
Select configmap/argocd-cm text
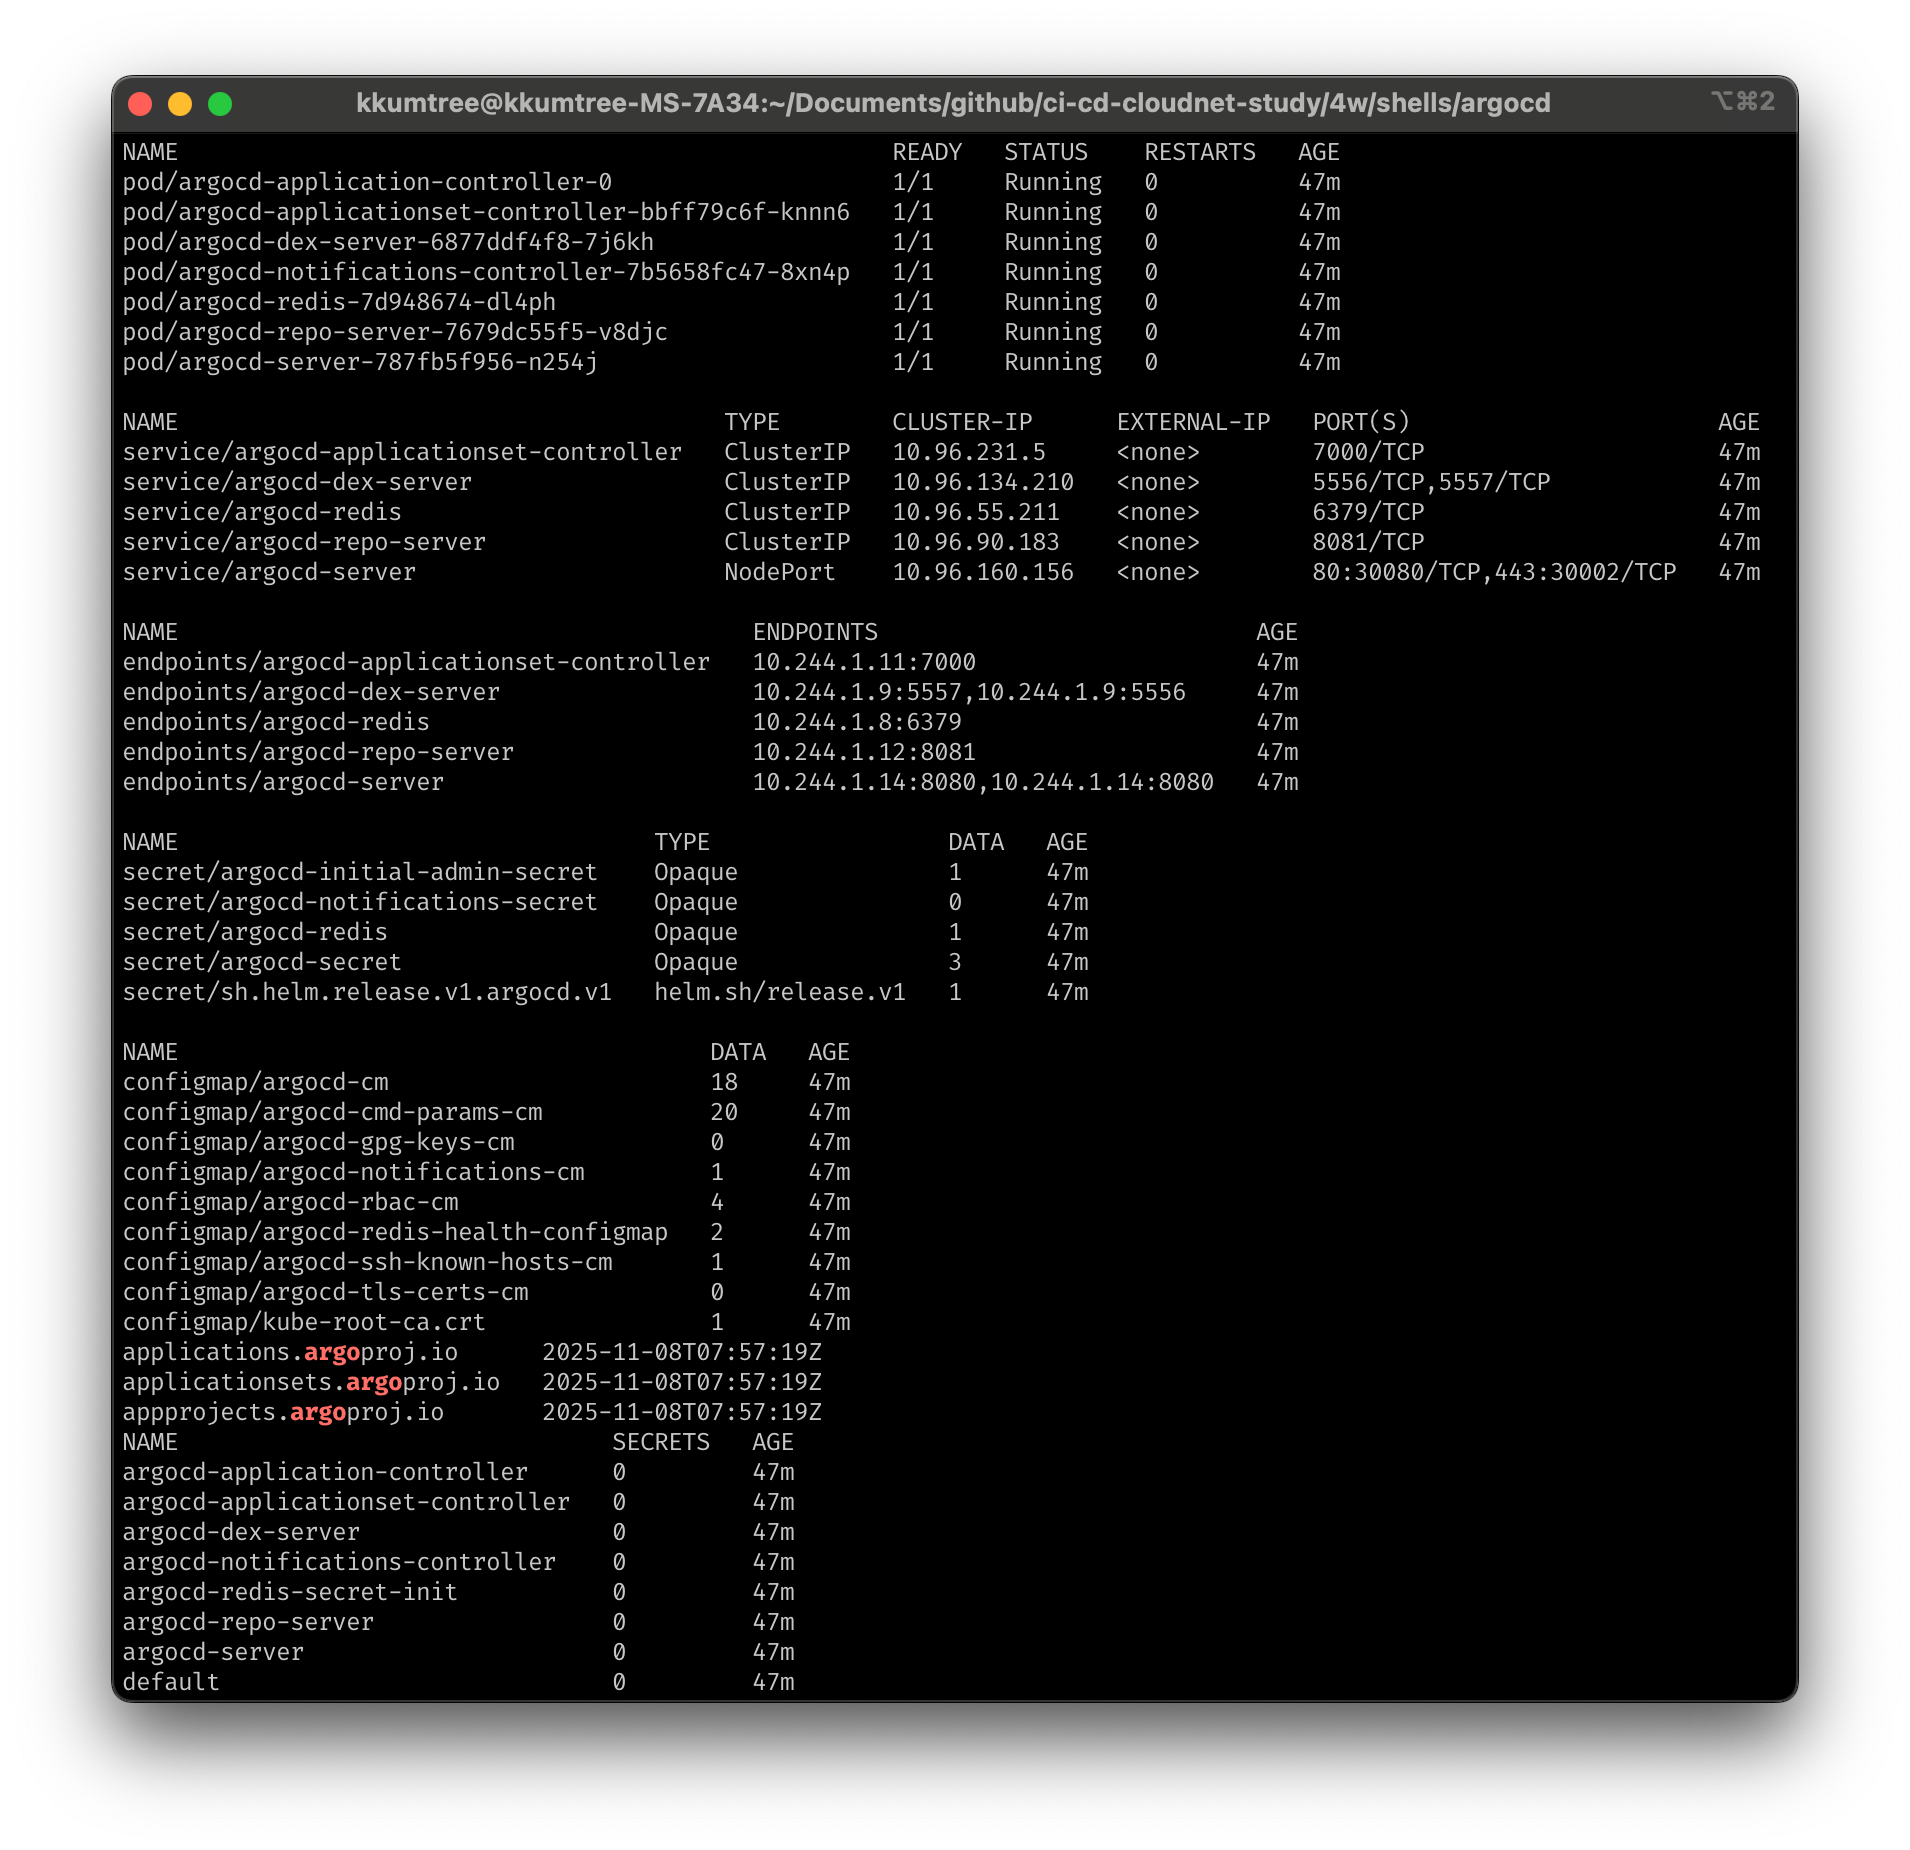(256, 1083)
